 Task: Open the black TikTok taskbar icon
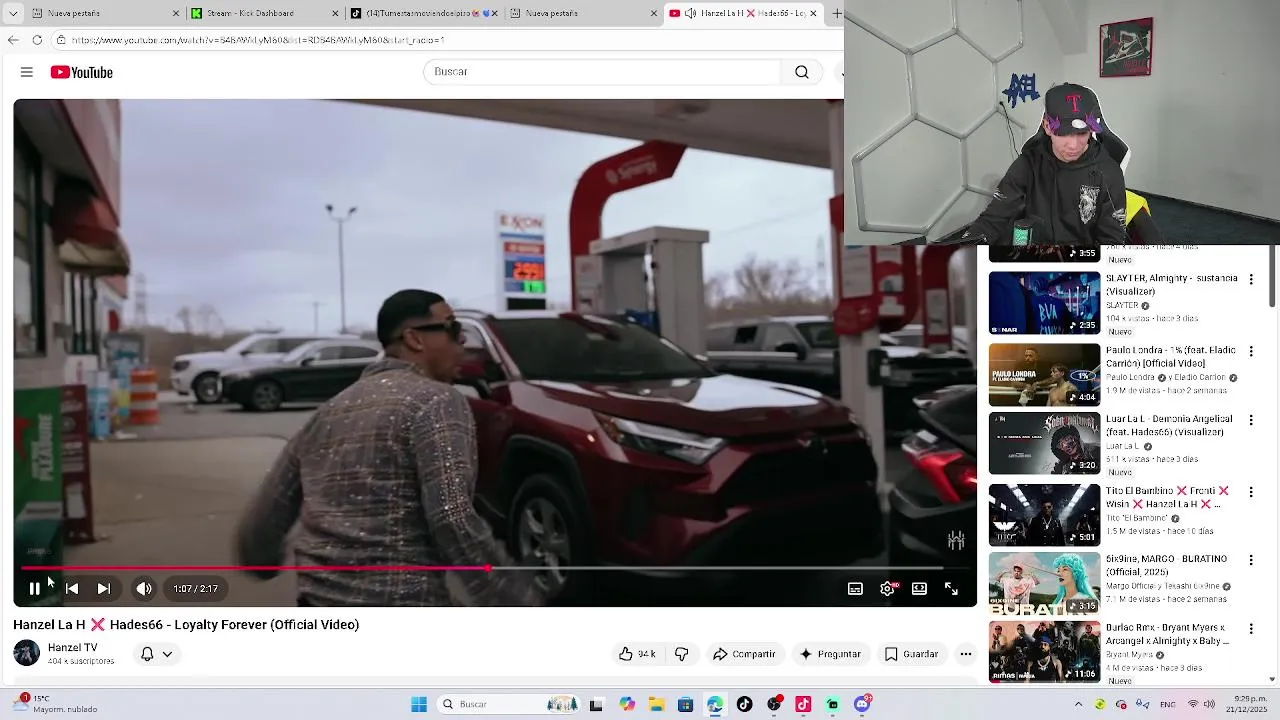pos(744,704)
